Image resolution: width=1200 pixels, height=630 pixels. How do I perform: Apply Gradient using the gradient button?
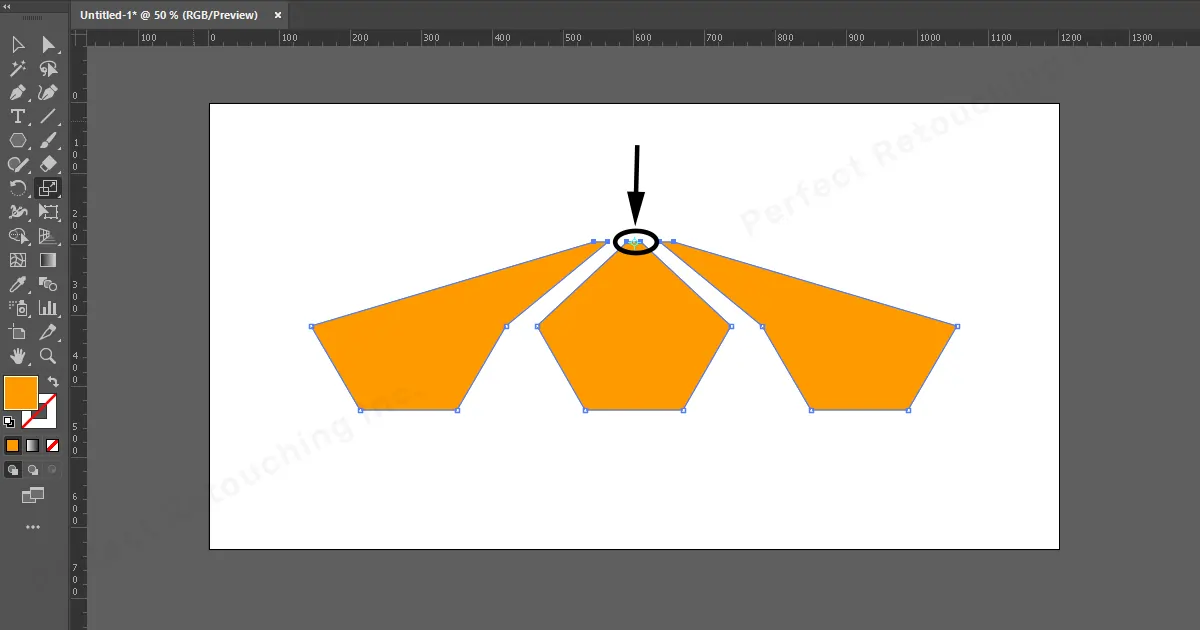click(32, 445)
